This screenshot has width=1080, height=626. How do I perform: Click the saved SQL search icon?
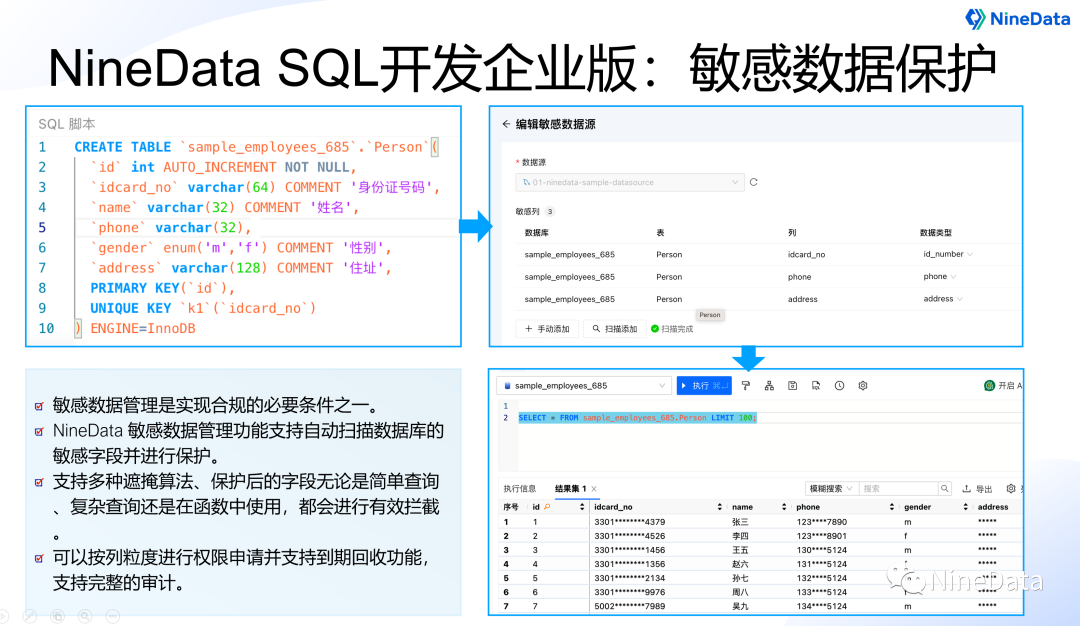pyautogui.click(x=816, y=386)
